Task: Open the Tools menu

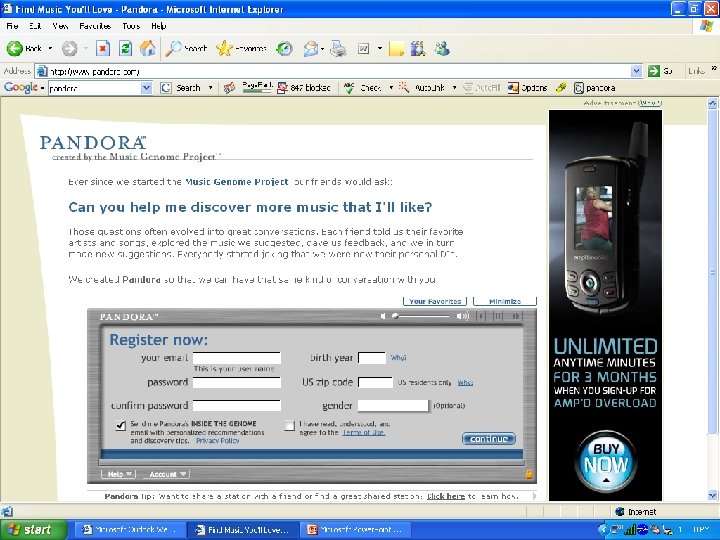Action: click(x=131, y=26)
